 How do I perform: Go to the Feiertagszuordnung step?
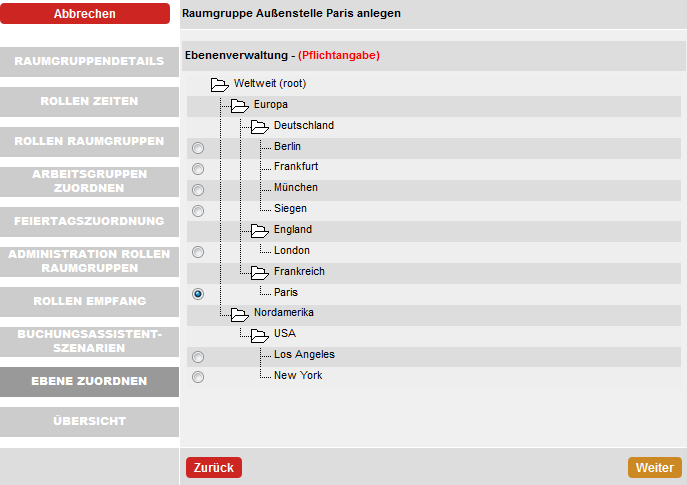89,221
